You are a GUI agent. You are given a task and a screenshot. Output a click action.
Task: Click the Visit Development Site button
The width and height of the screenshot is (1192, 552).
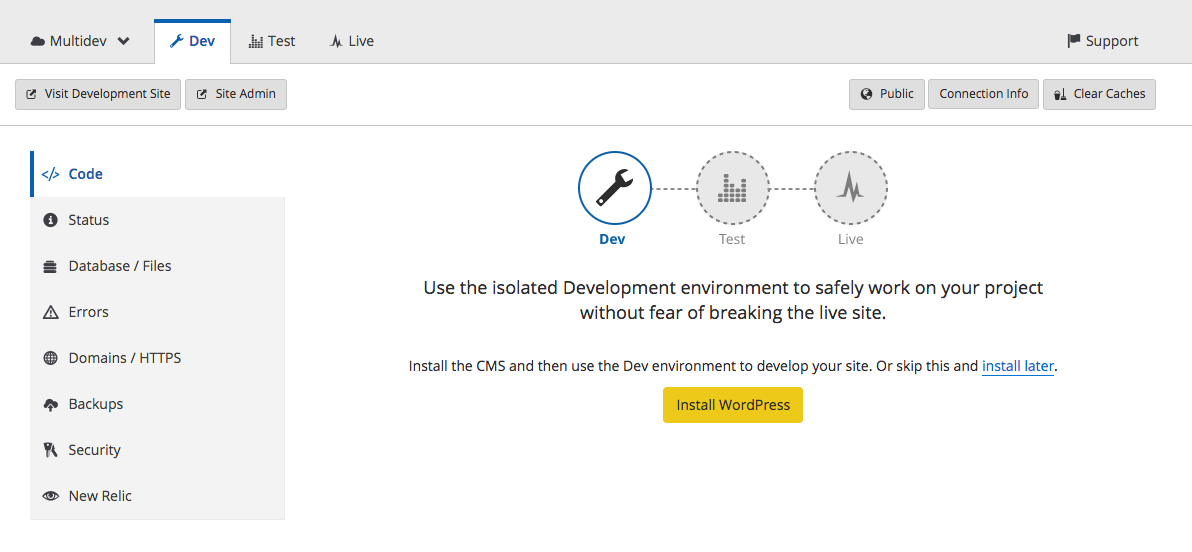click(98, 94)
